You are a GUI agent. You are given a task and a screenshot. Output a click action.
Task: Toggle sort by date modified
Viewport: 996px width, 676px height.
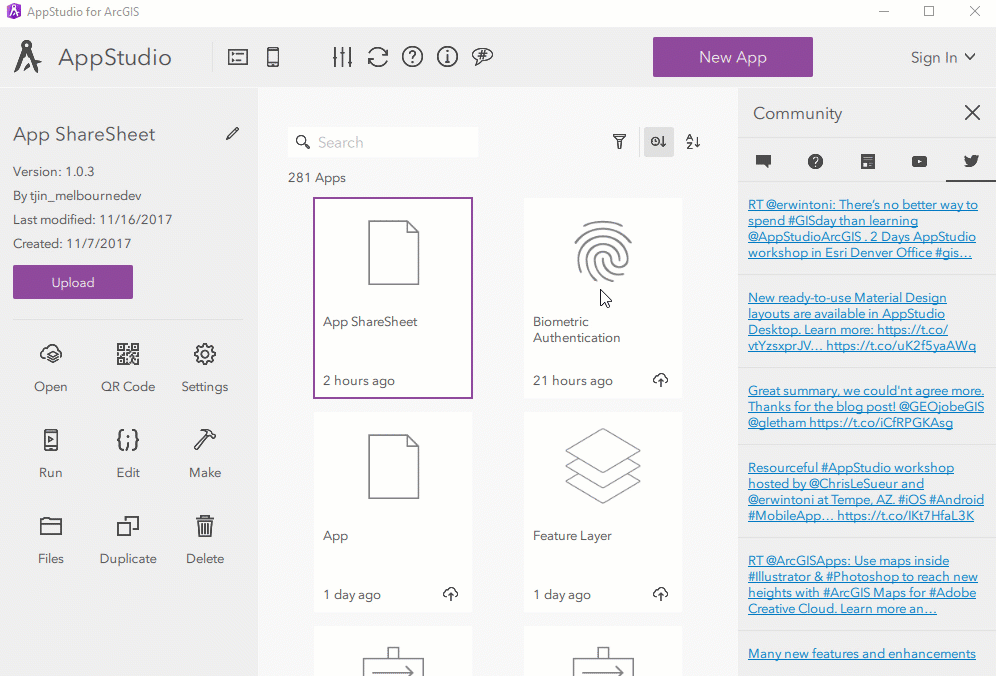click(x=659, y=142)
